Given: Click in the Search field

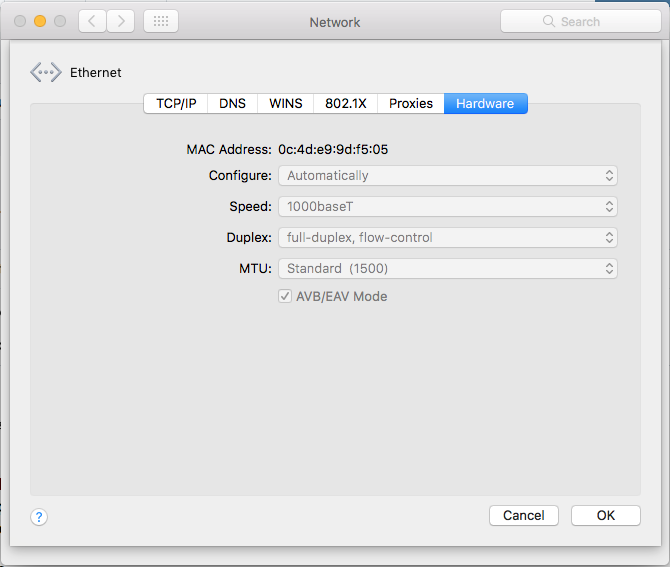Looking at the screenshot, I should (590, 21).
